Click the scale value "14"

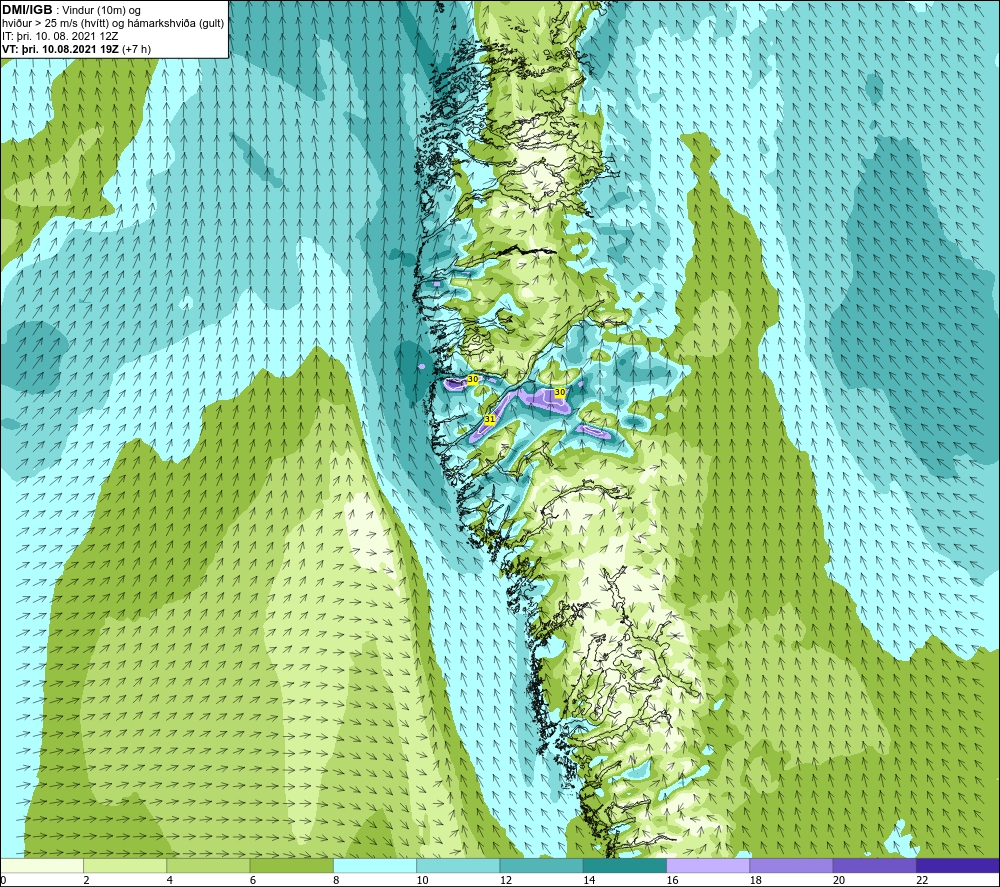click(589, 880)
